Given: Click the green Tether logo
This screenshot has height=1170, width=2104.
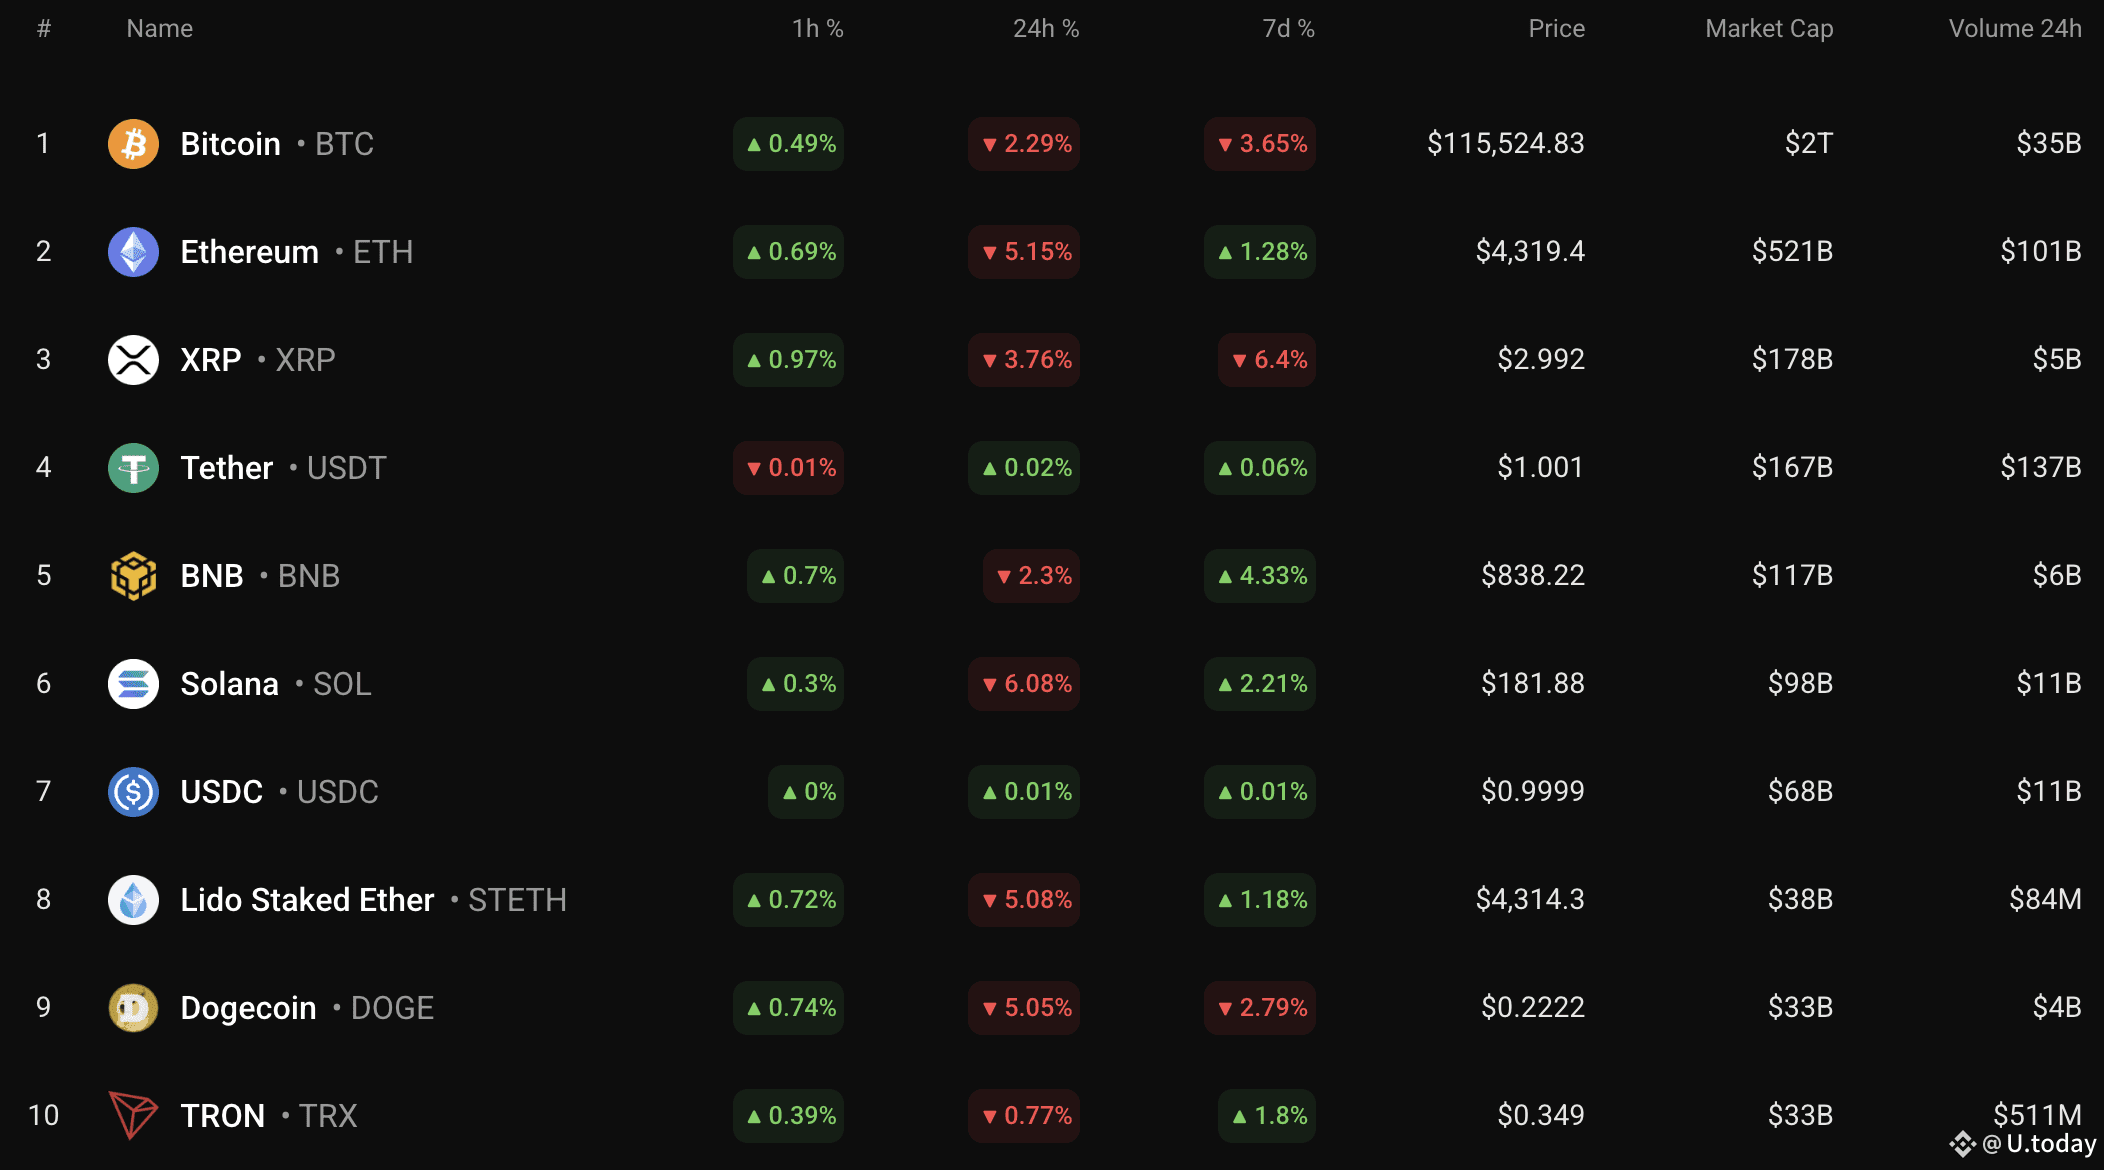Looking at the screenshot, I should pos(133,468).
